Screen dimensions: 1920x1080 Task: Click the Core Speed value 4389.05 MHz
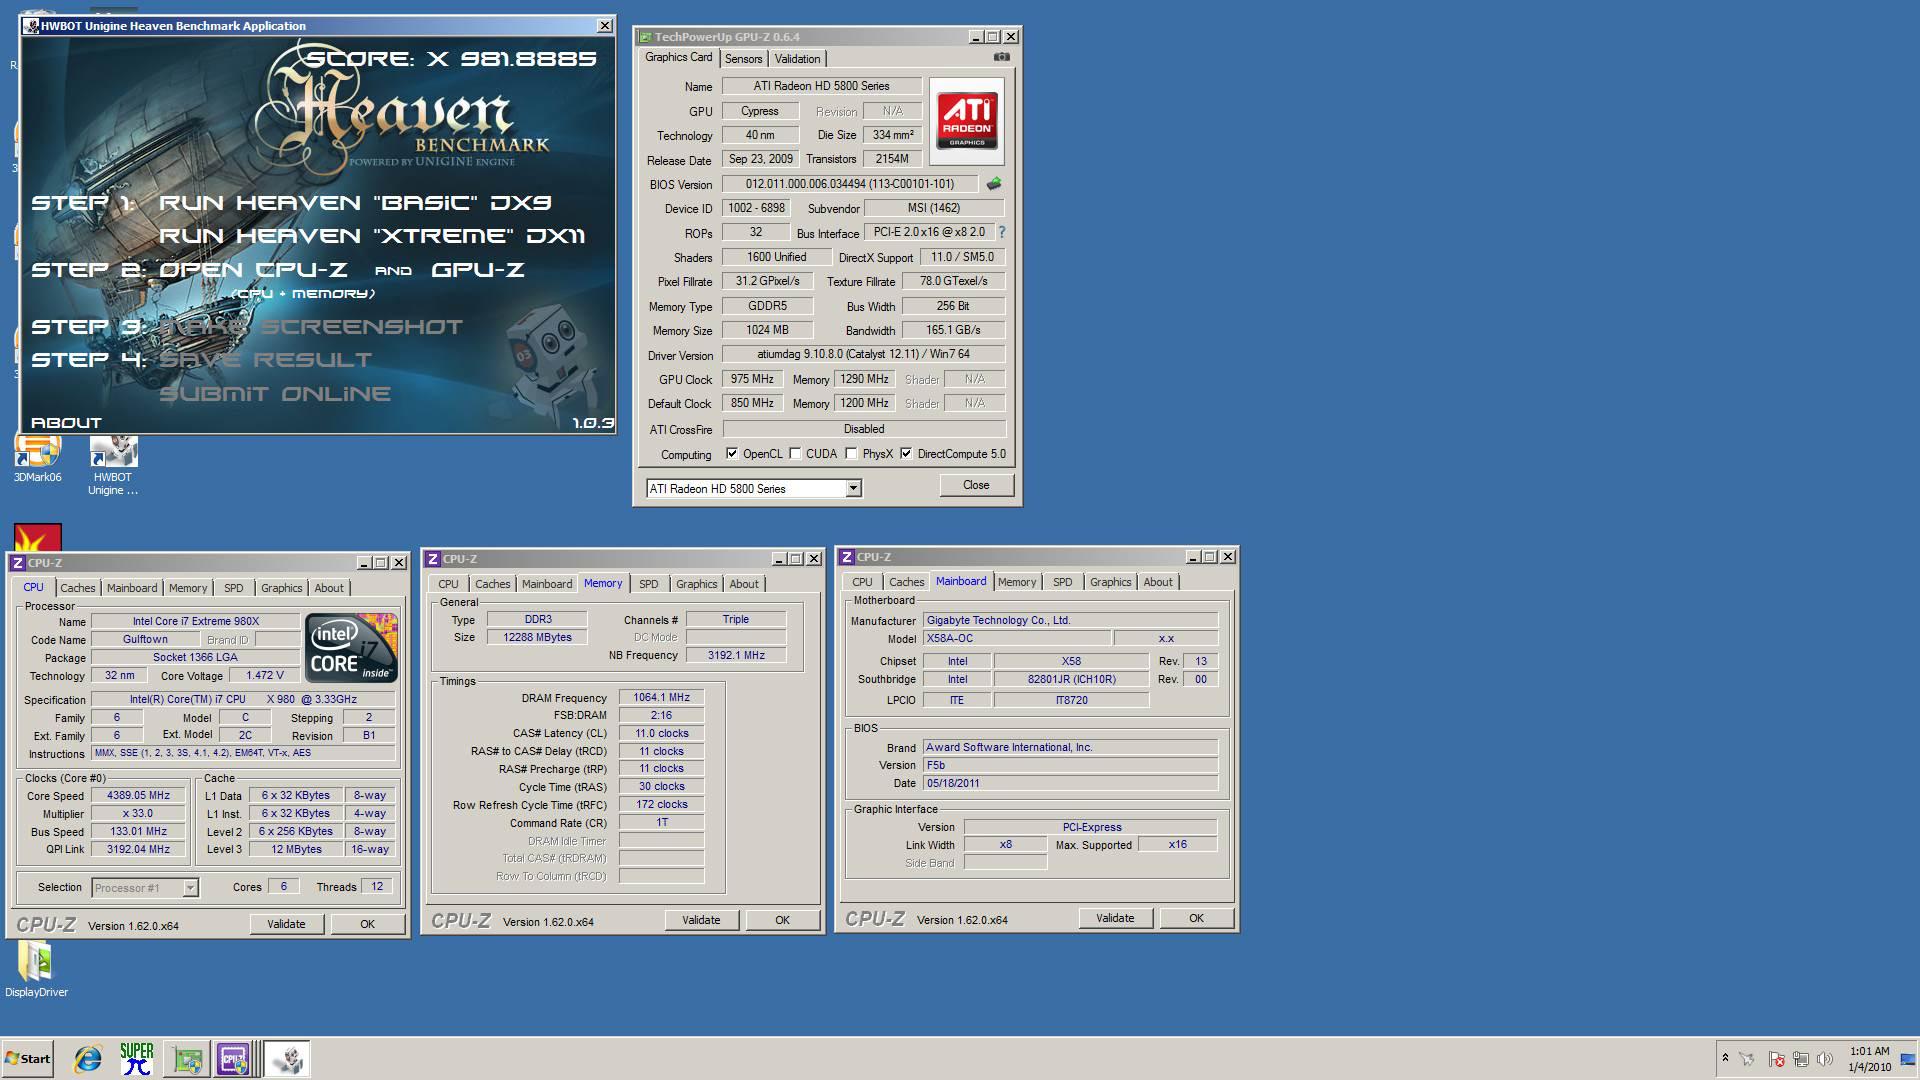[138, 796]
